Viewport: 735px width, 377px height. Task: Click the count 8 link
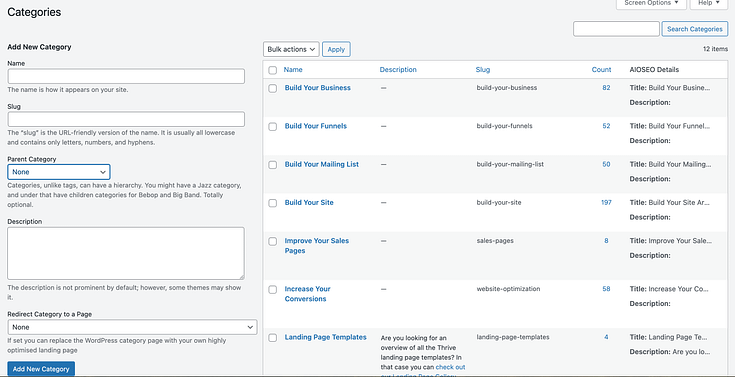click(x=606, y=241)
